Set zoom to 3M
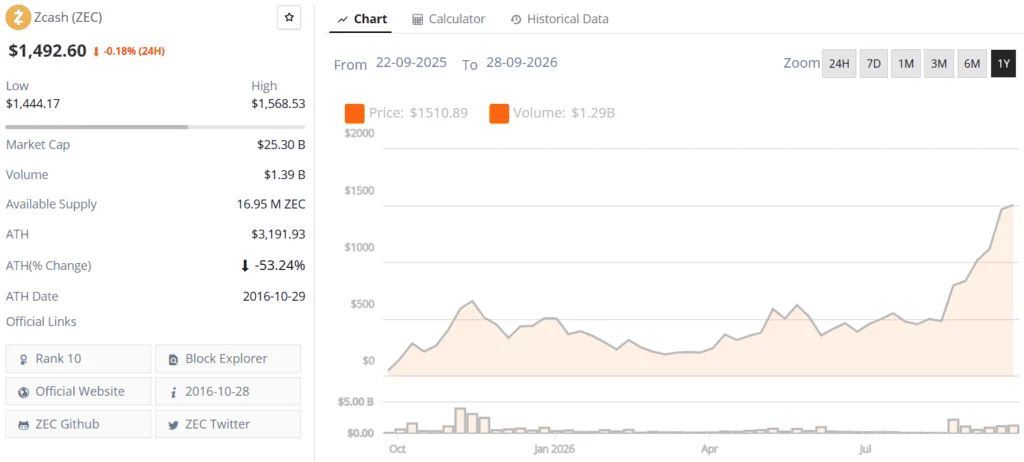The image size is (1024, 462). pos(938,63)
